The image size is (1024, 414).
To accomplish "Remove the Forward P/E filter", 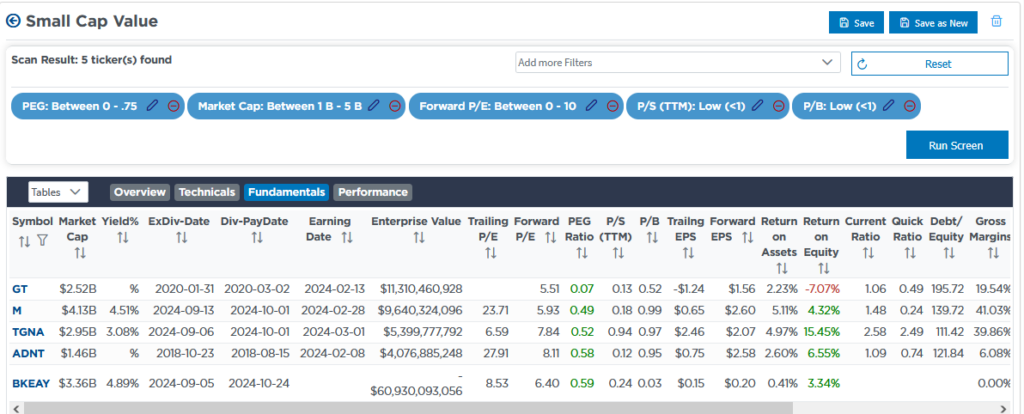I will tap(613, 106).
